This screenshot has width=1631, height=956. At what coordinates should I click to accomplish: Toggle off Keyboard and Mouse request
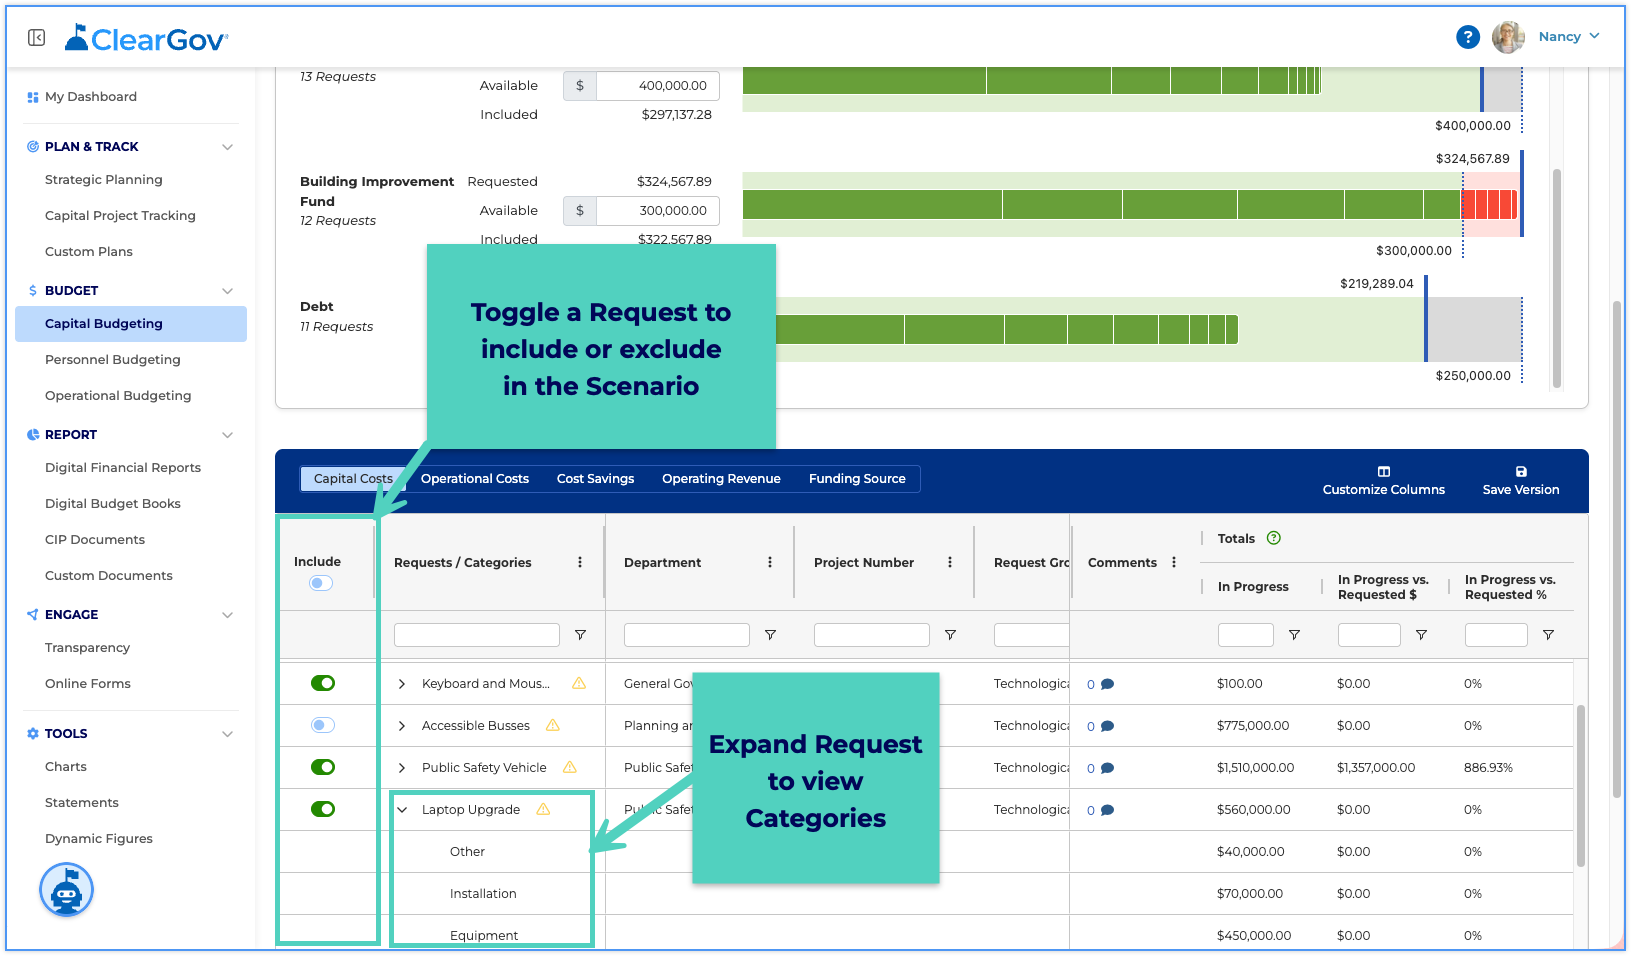(323, 683)
